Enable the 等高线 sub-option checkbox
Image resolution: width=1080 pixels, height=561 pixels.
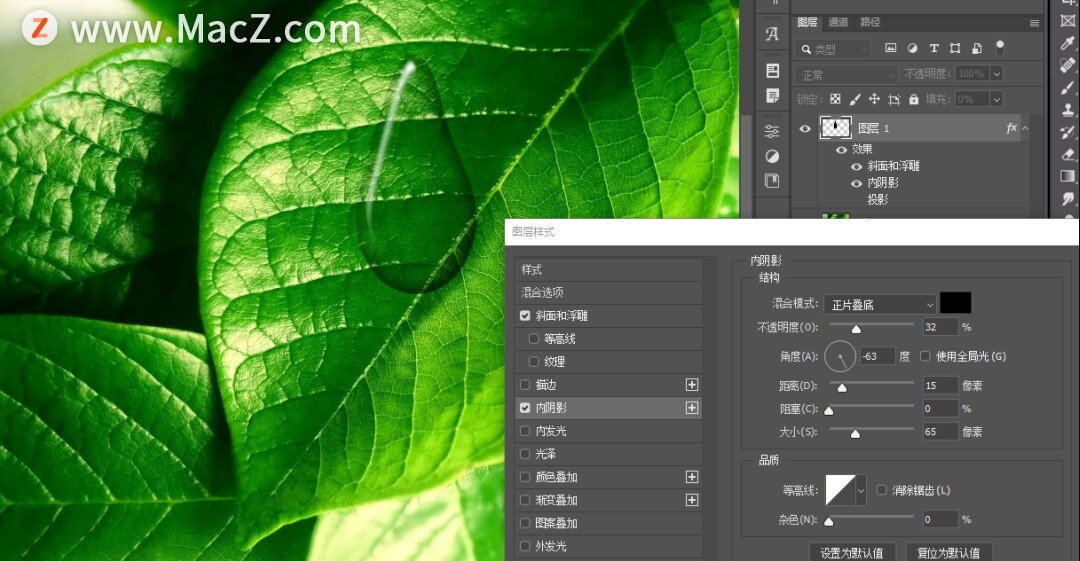point(533,339)
